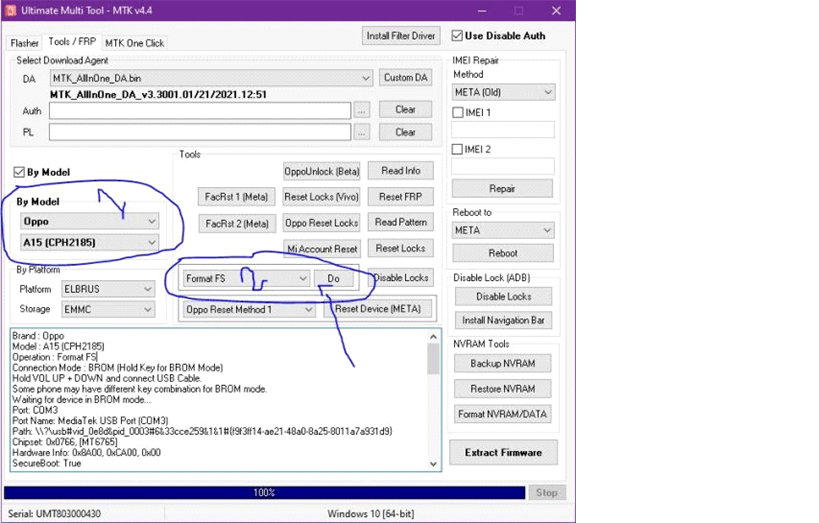This screenshot has height=523, width=819.
Task: Click the Do button
Action: coord(334,278)
